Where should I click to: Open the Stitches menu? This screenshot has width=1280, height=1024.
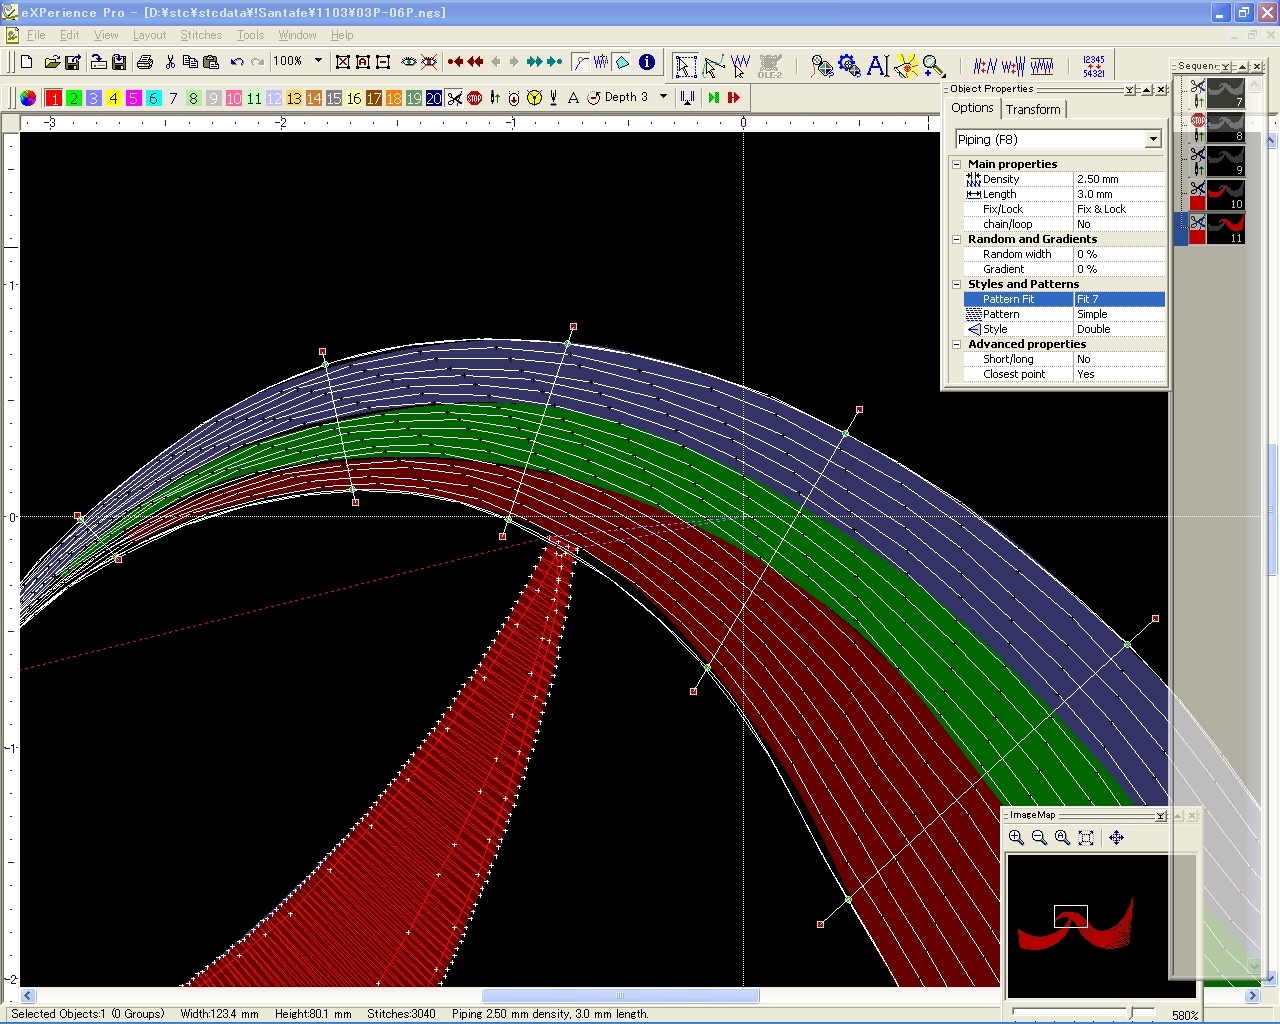[x=201, y=35]
